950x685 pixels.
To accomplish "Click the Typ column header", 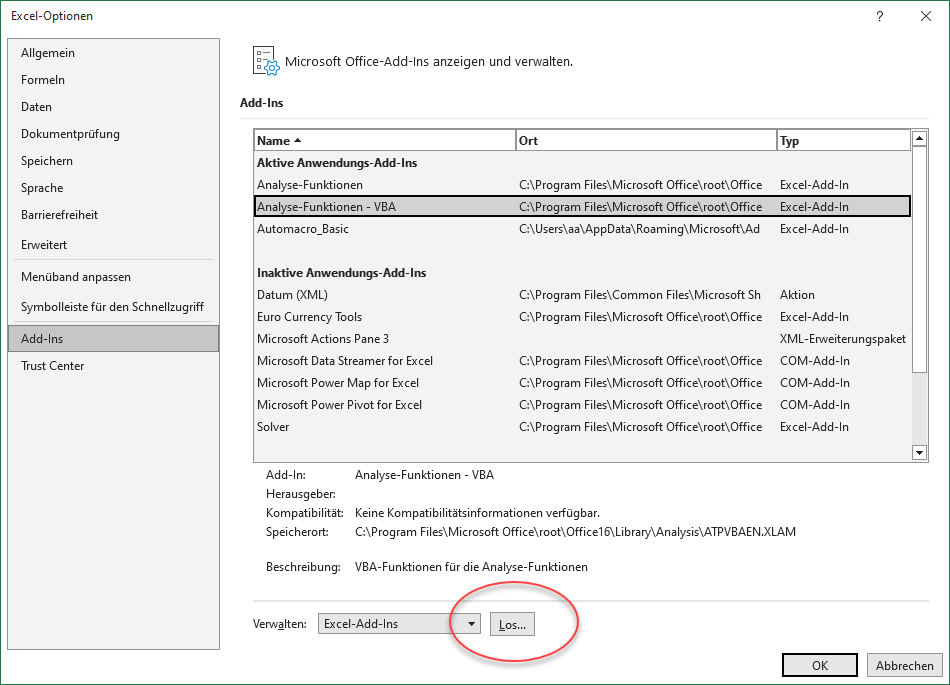I will [x=844, y=141].
